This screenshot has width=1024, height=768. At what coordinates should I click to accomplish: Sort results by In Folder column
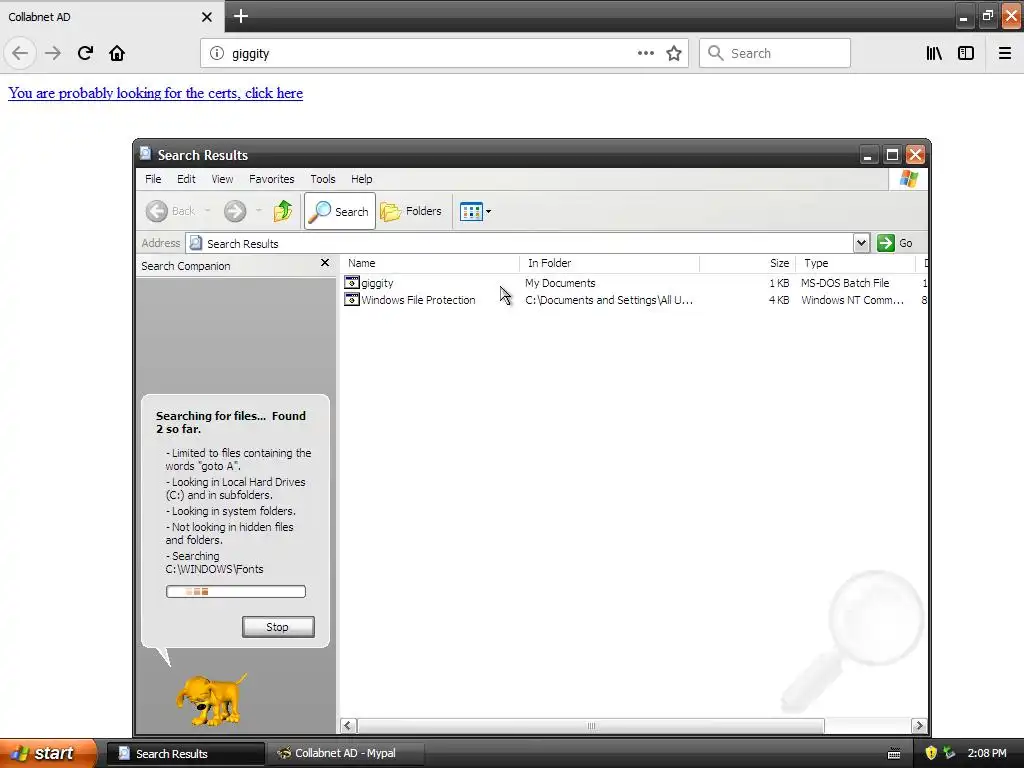[x=609, y=263]
